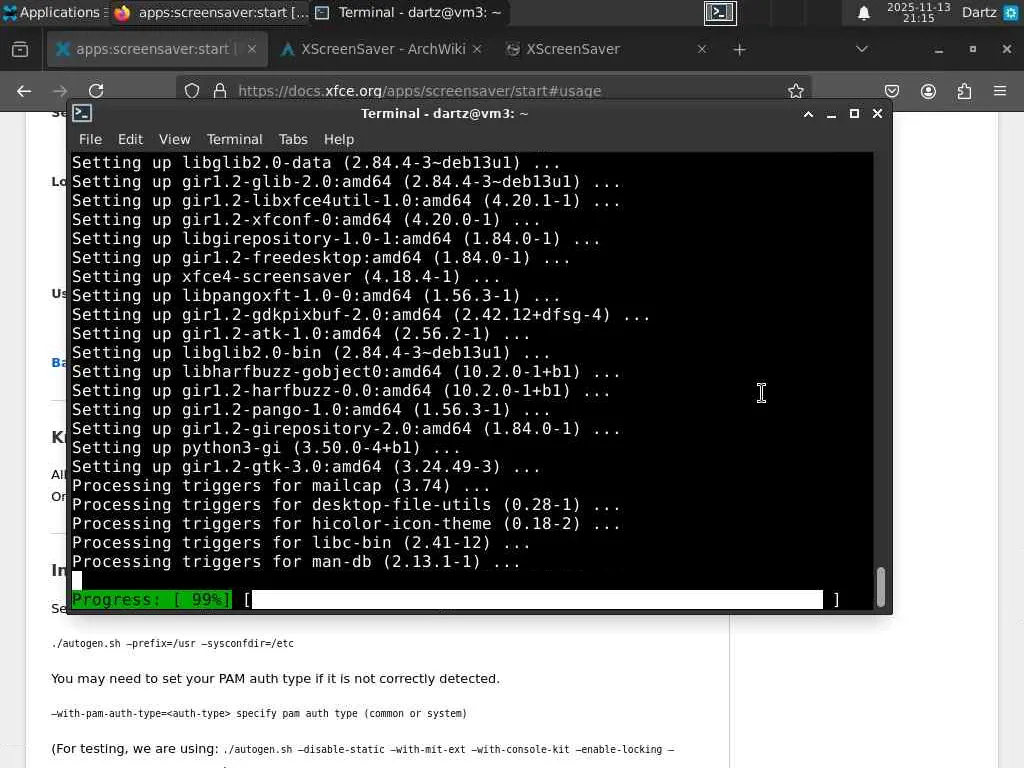Click the Terminal vertical scrollbar thumb
This screenshot has height=768, width=1024.
880,586
